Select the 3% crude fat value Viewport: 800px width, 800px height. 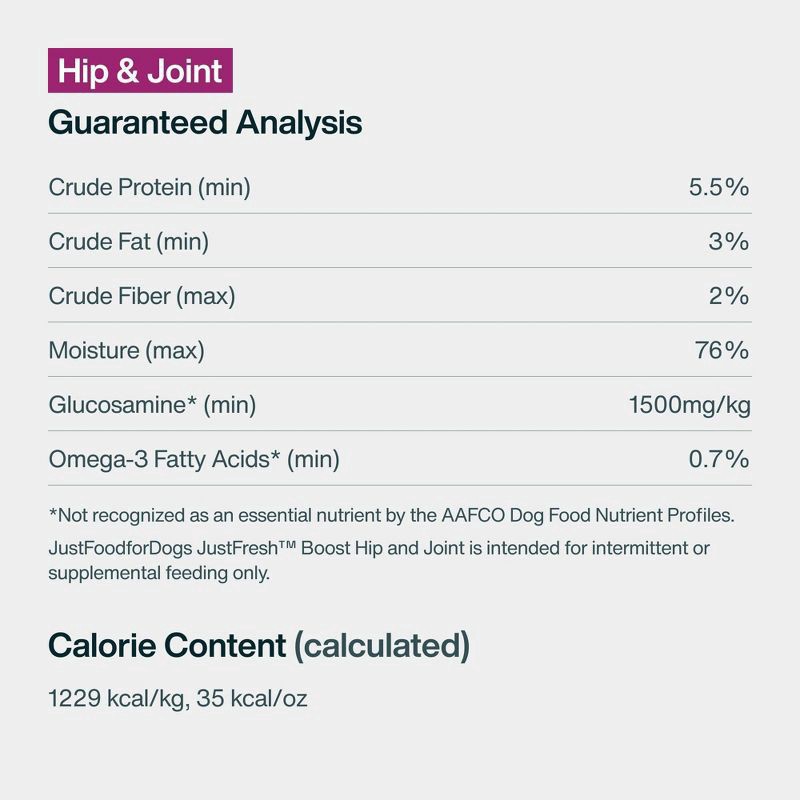coord(728,241)
